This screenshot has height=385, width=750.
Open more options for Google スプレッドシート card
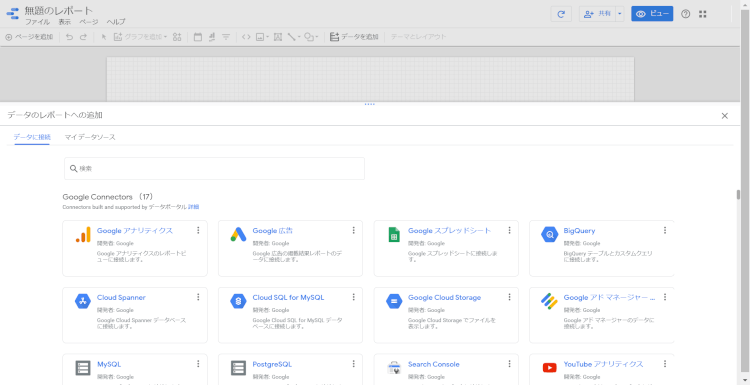point(509,231)
